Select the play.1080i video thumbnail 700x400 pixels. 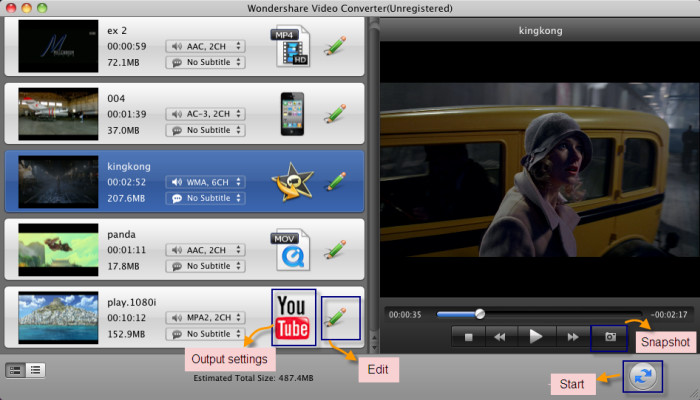click(58, 317)
